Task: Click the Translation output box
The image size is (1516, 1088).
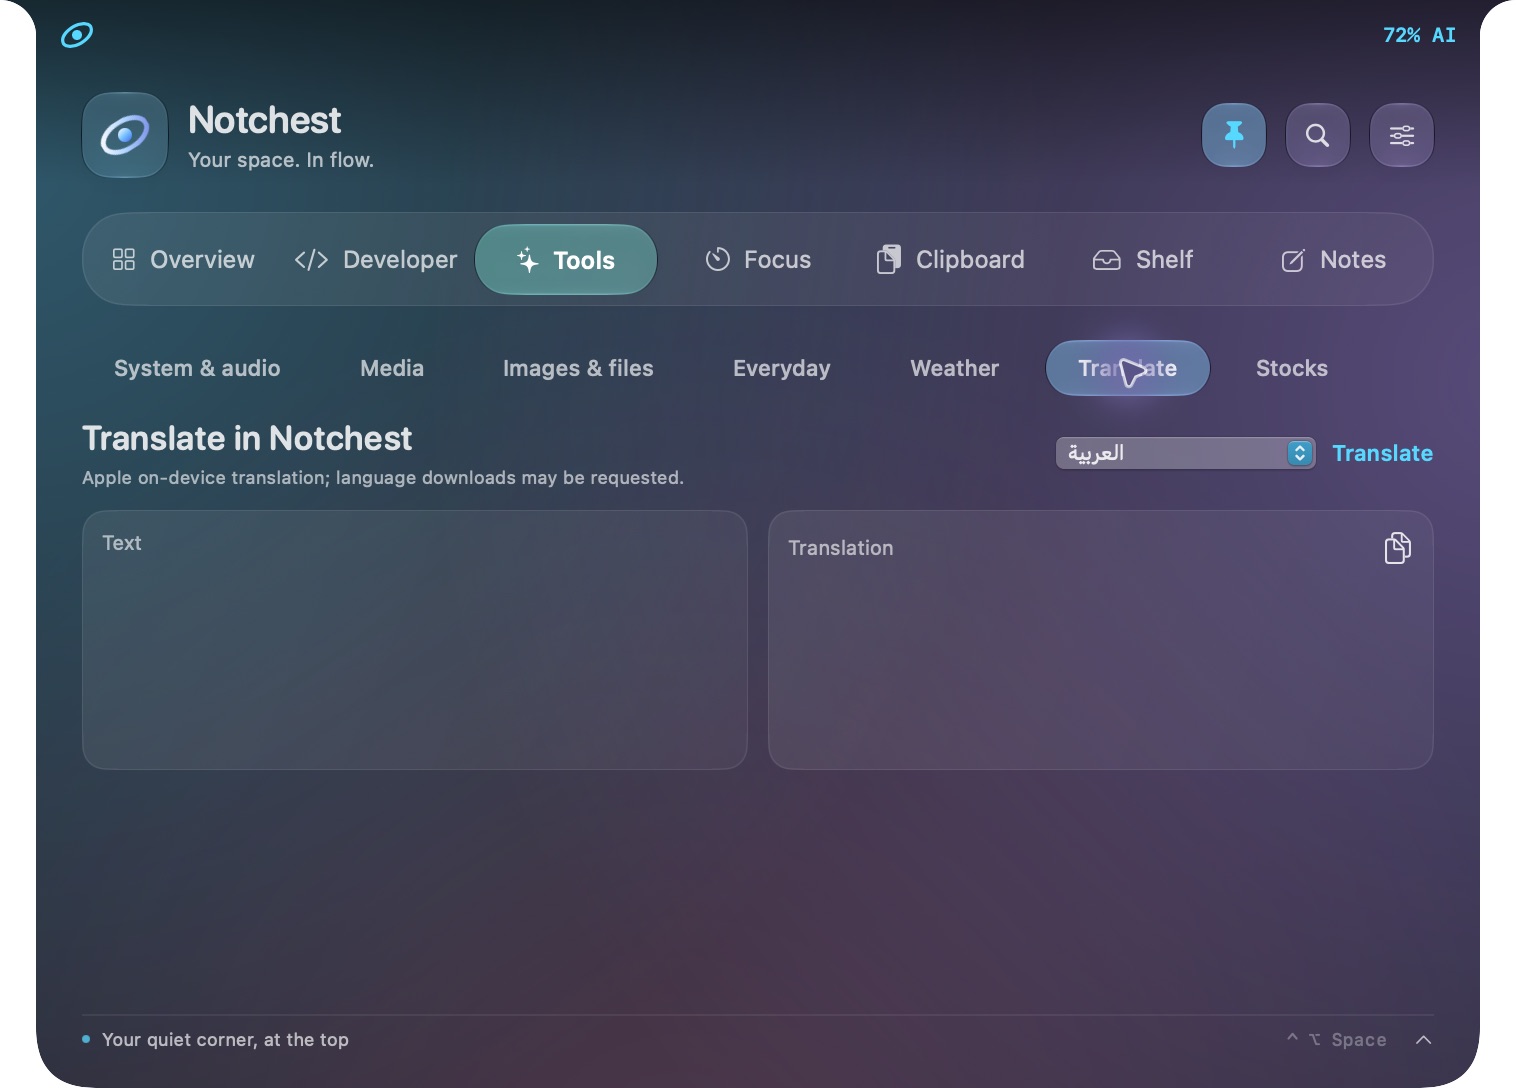Action: click(x=1101, y=640)
